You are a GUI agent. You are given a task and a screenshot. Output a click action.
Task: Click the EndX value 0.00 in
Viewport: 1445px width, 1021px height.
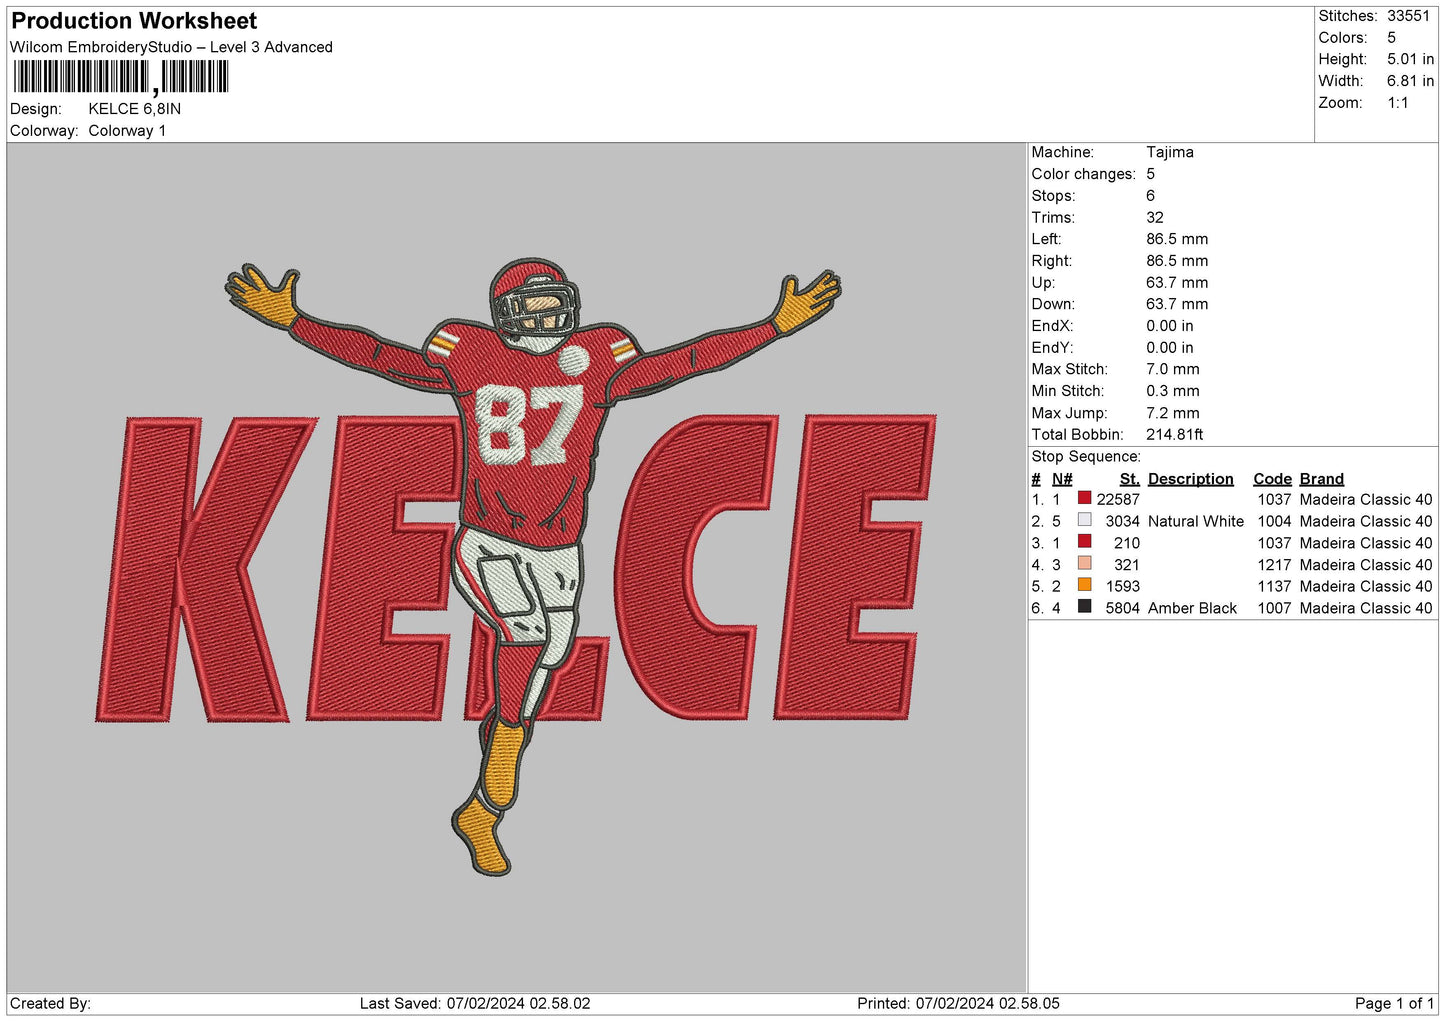(x=1170, y=326)
